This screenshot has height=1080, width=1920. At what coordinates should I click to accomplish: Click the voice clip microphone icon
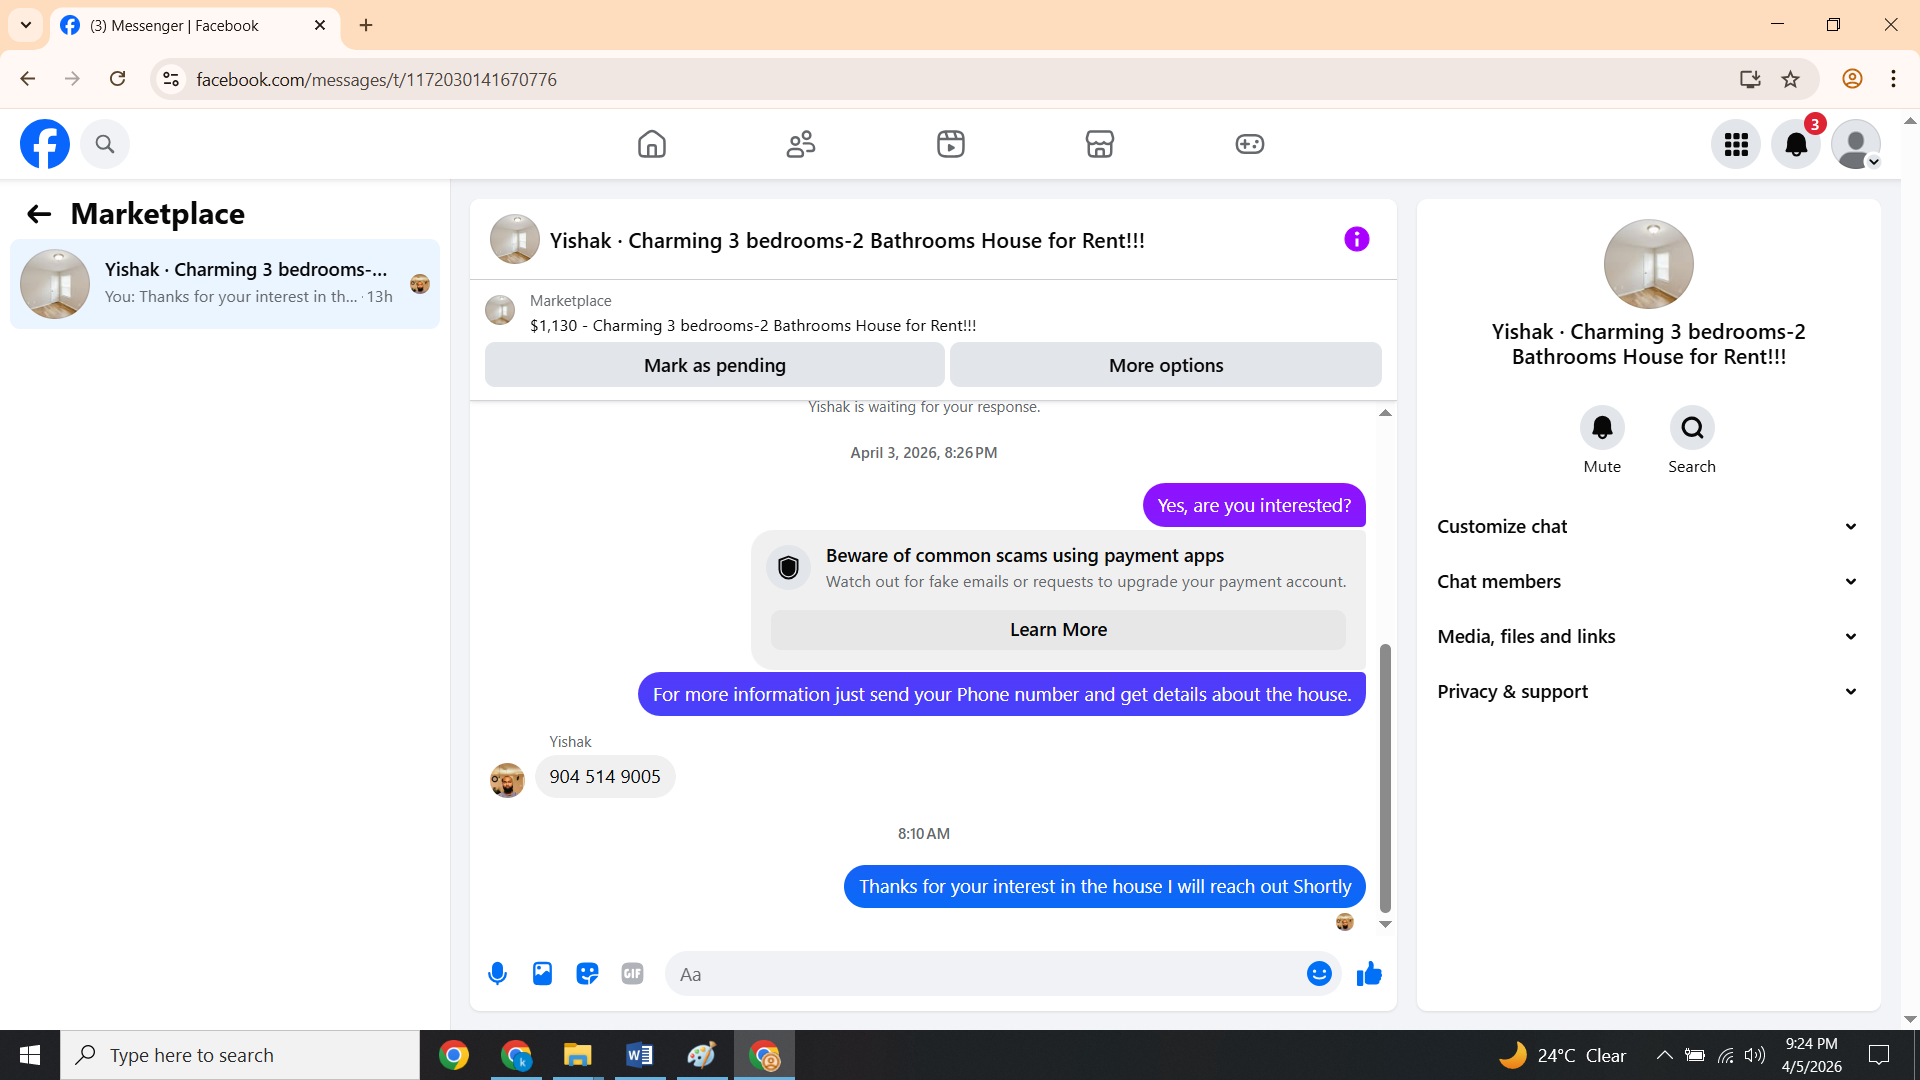[x=497, y=973]
